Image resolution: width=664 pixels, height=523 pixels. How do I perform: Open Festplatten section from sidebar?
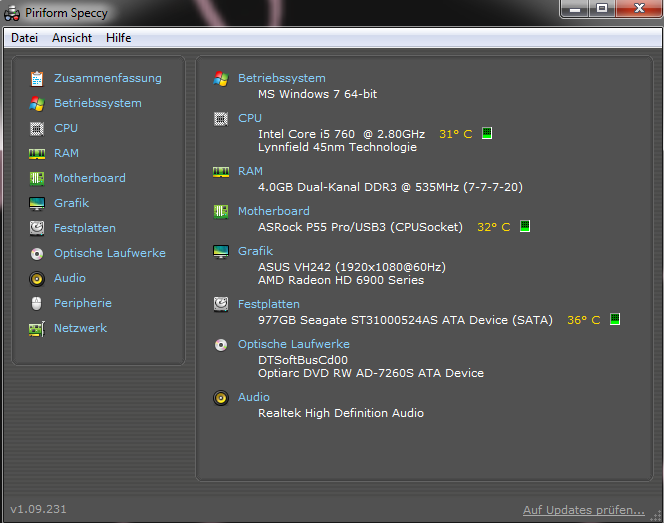click(85, 228)
